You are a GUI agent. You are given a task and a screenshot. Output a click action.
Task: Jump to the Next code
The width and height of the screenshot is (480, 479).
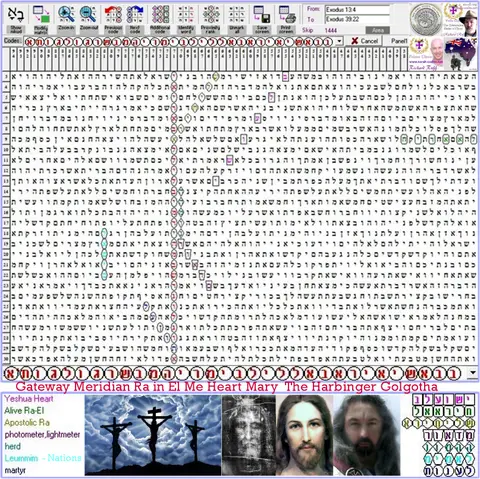(135, 19)
